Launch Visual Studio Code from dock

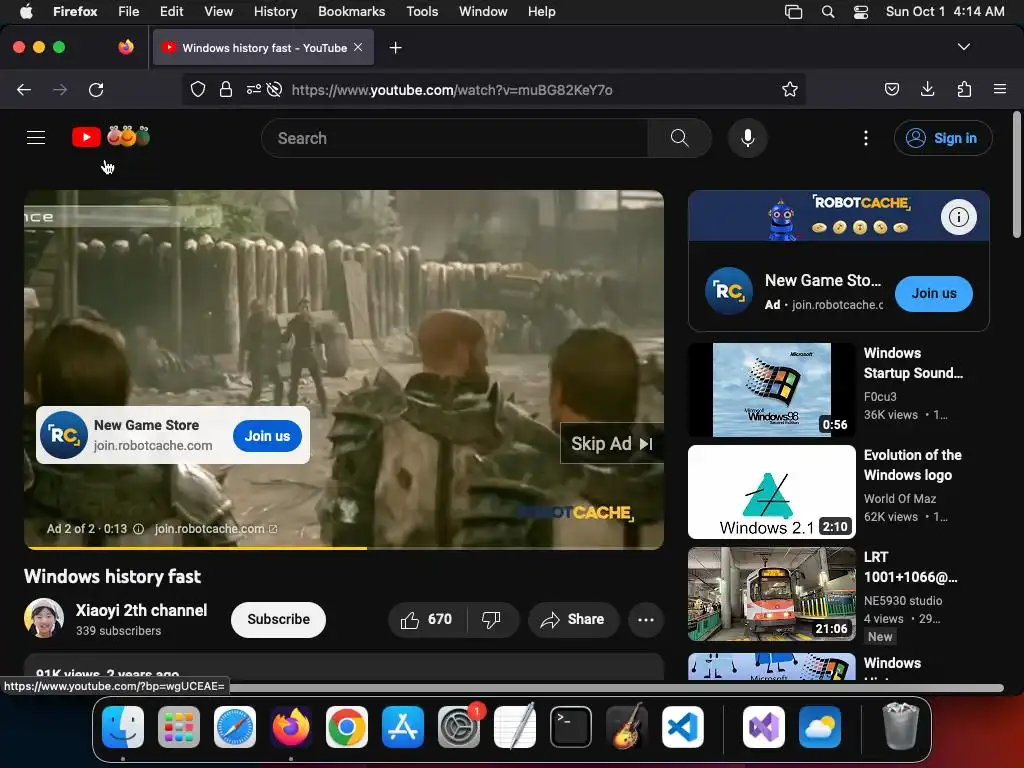point(682,727)
